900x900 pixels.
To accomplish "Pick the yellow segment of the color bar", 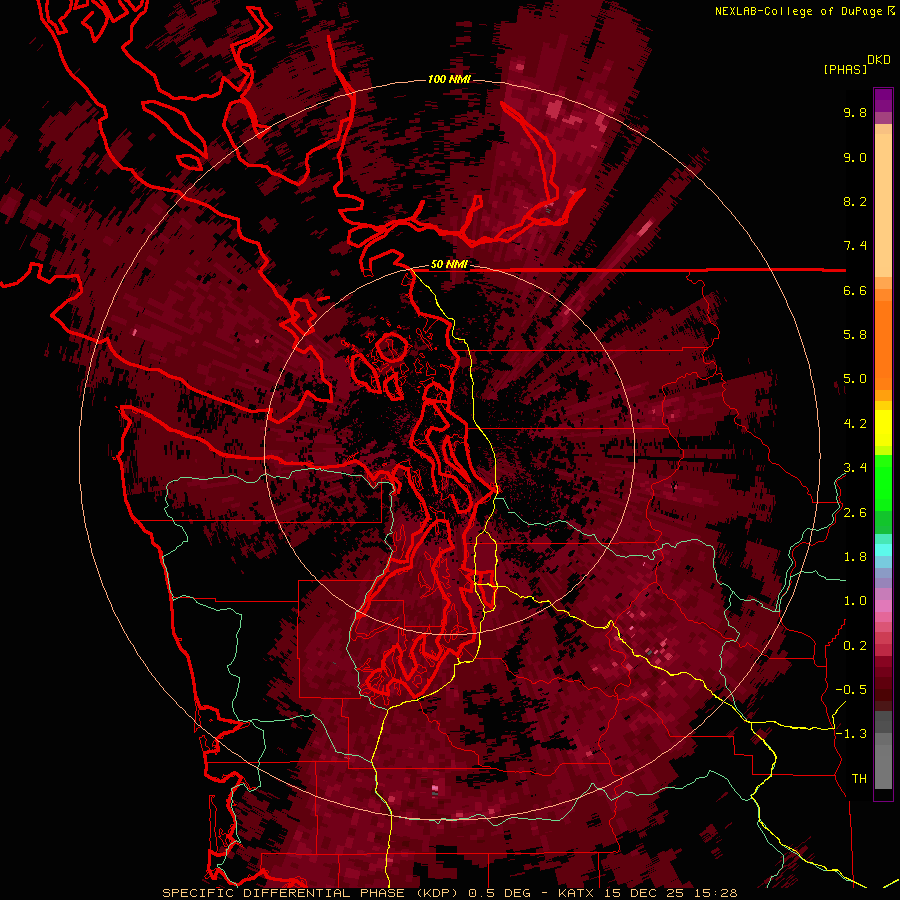I will pos(883,428).
